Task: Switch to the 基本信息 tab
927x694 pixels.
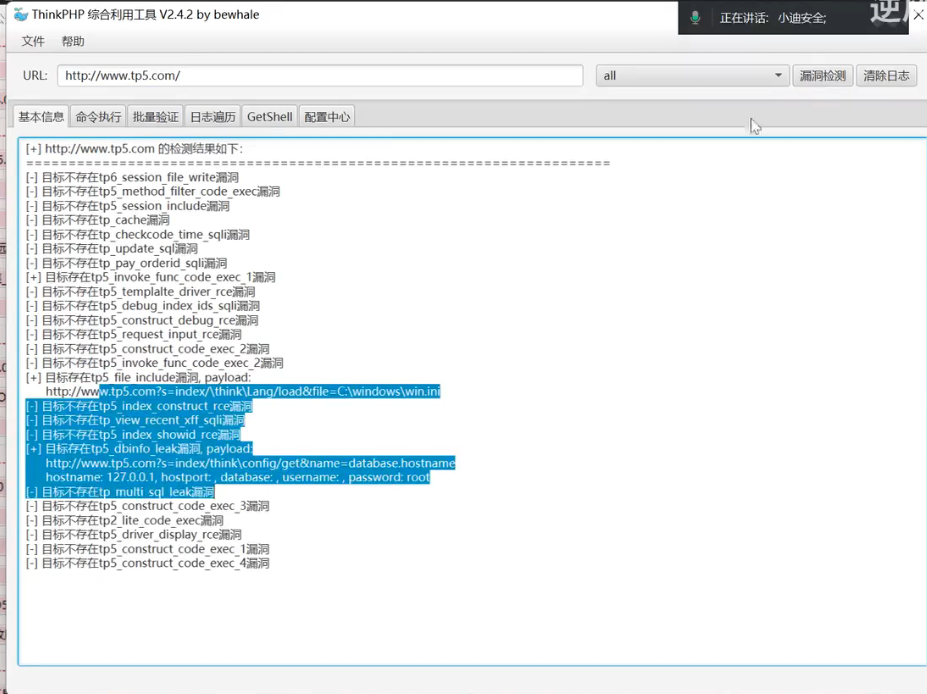Action: click(41, 116)
